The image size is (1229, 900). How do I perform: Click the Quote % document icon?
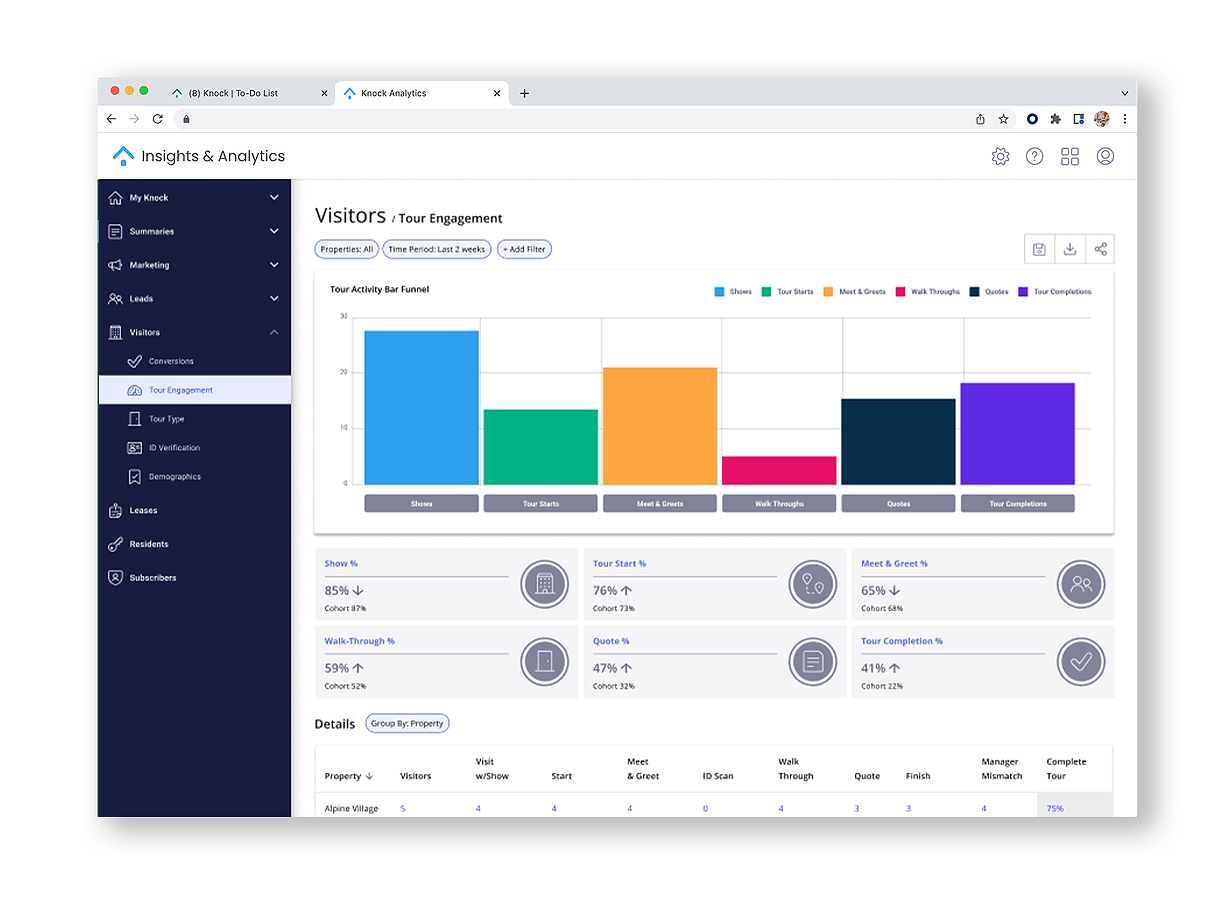(x=813, y=661)
